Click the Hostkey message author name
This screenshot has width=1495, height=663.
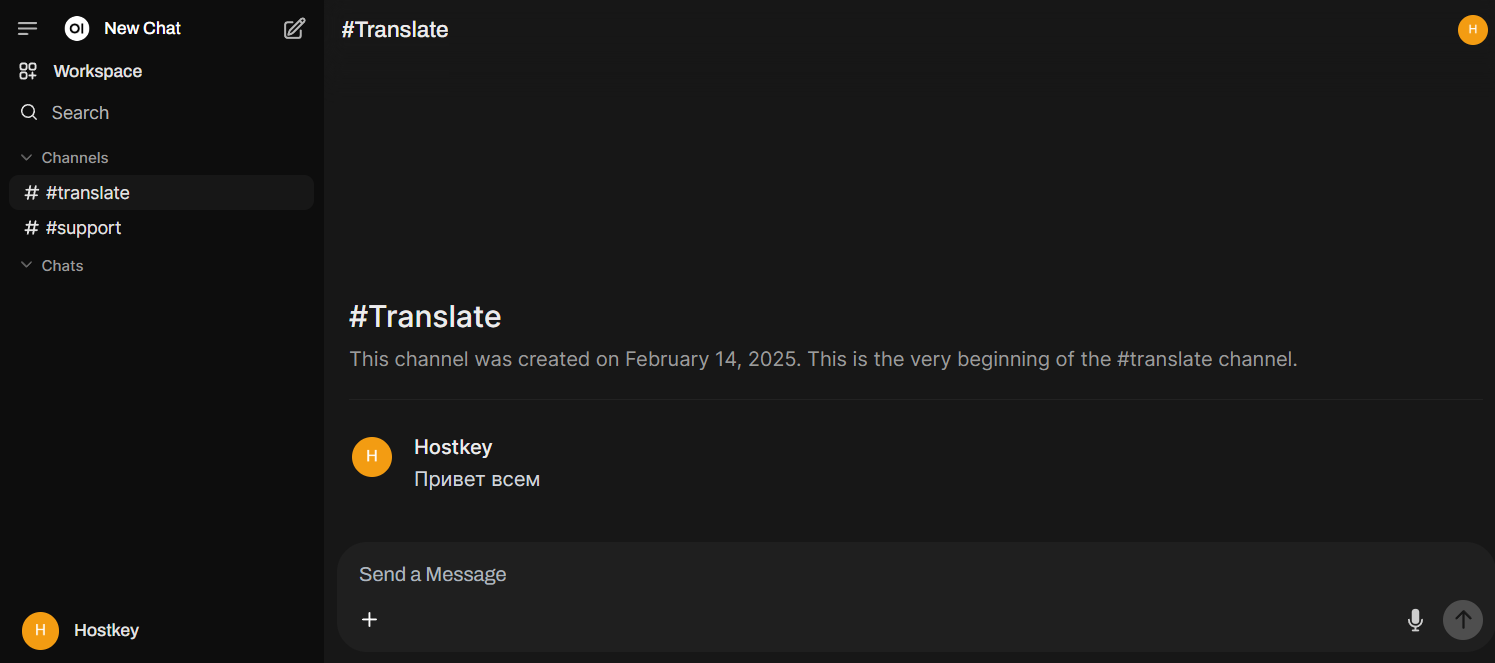point(453,447)
